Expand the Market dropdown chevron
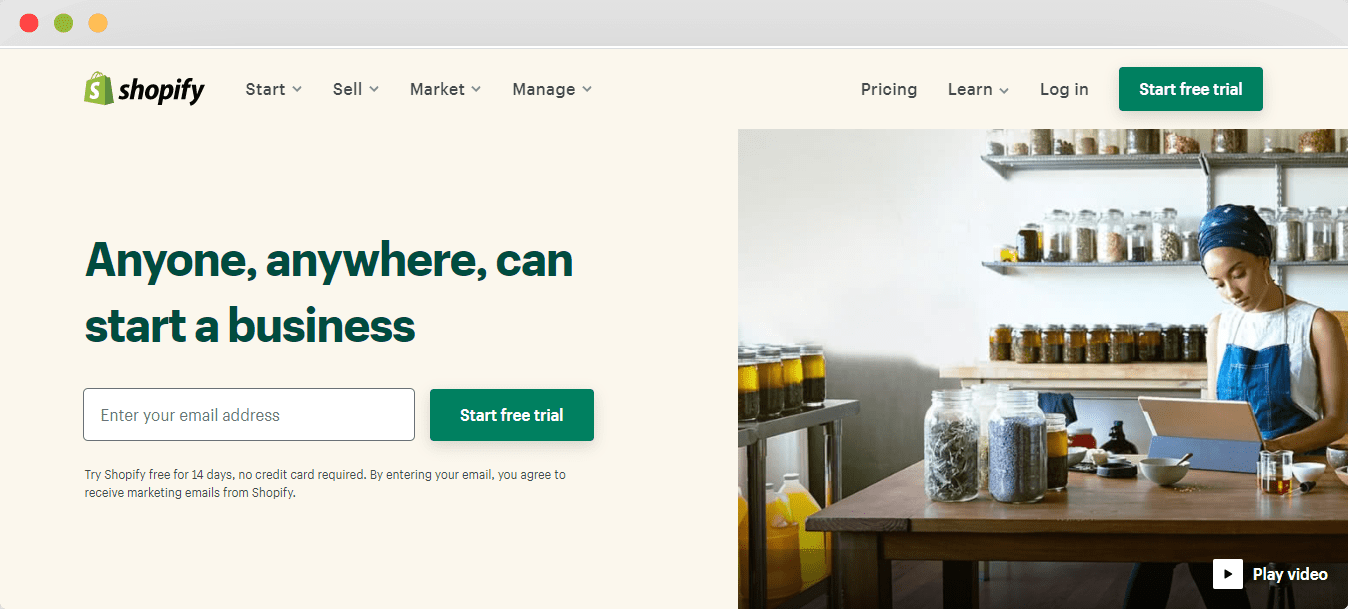This screenshot has width=1348, height=609. pyautogui.click(x=476, y=89)
